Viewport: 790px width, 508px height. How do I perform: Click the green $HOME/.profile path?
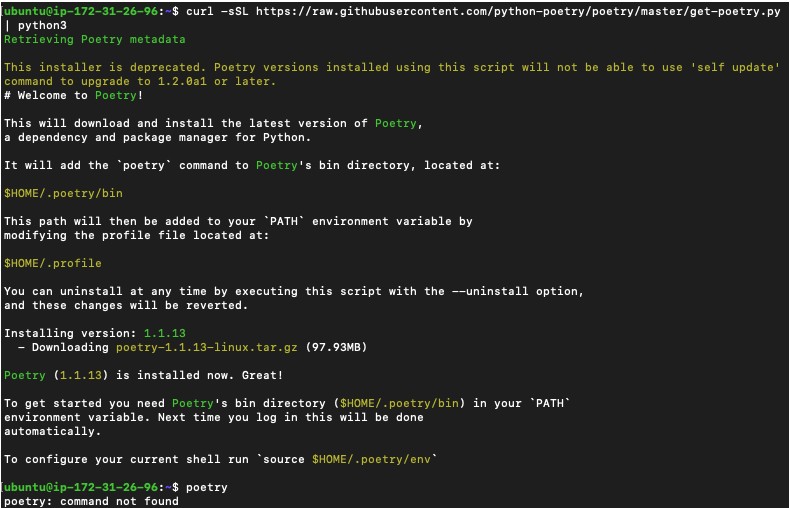pos(52,263)
